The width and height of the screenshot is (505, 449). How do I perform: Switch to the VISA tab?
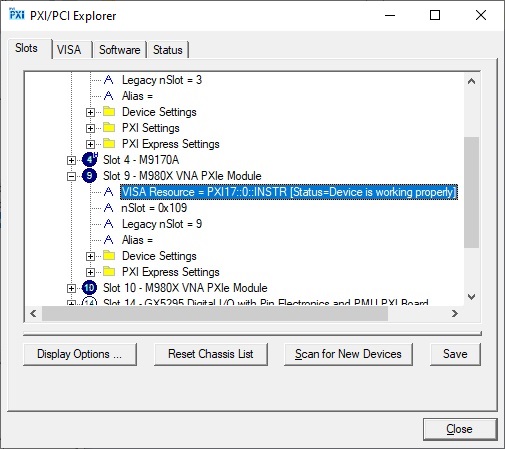[69, 50]
